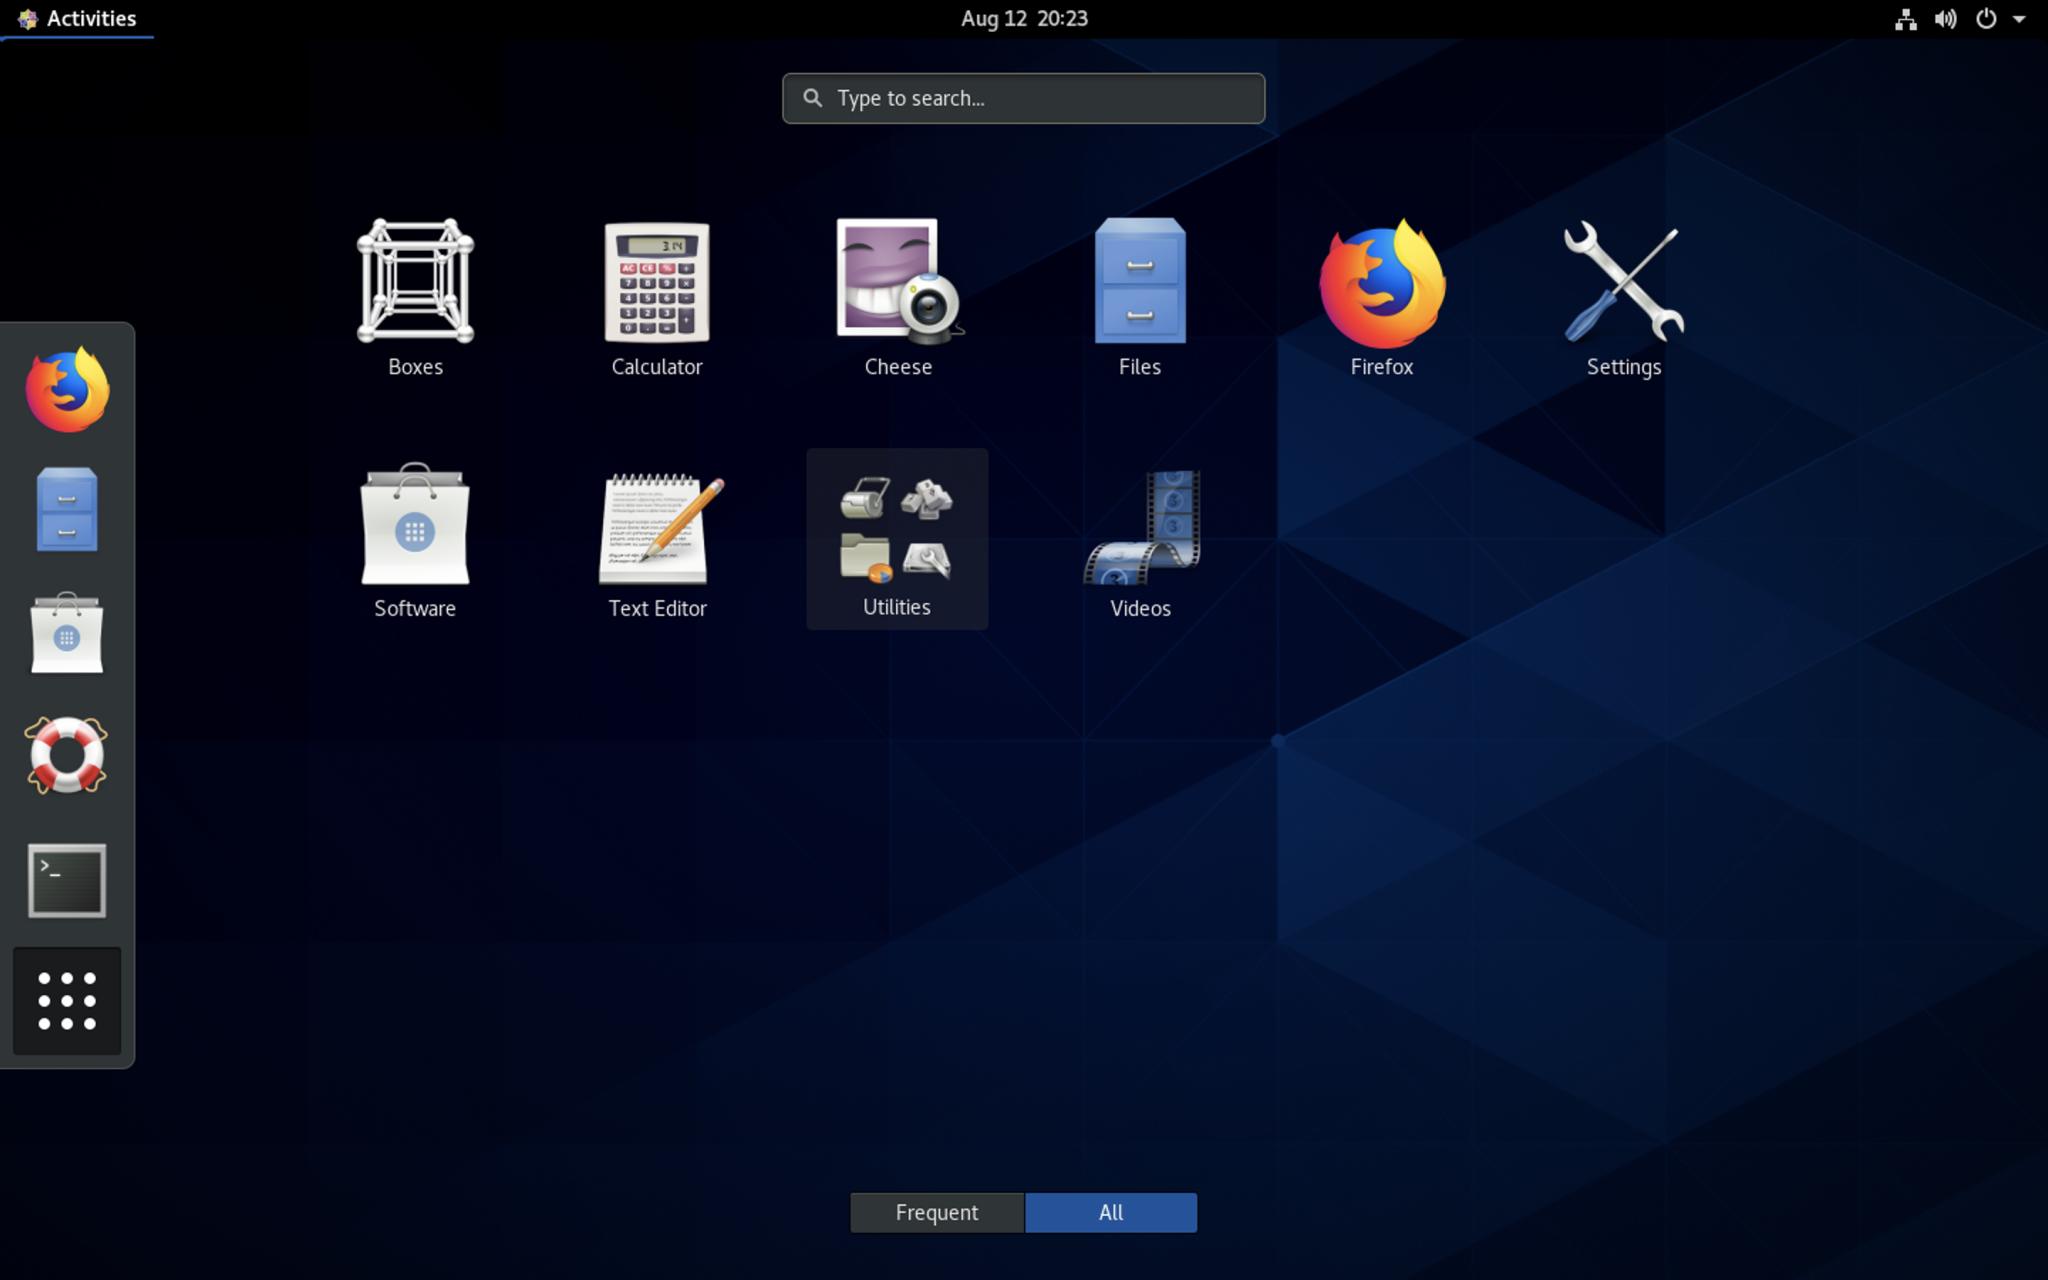This screenshot has width=2048, height=1280.
Task: Click the Show Applications grid button
Action: [66, 1001]
